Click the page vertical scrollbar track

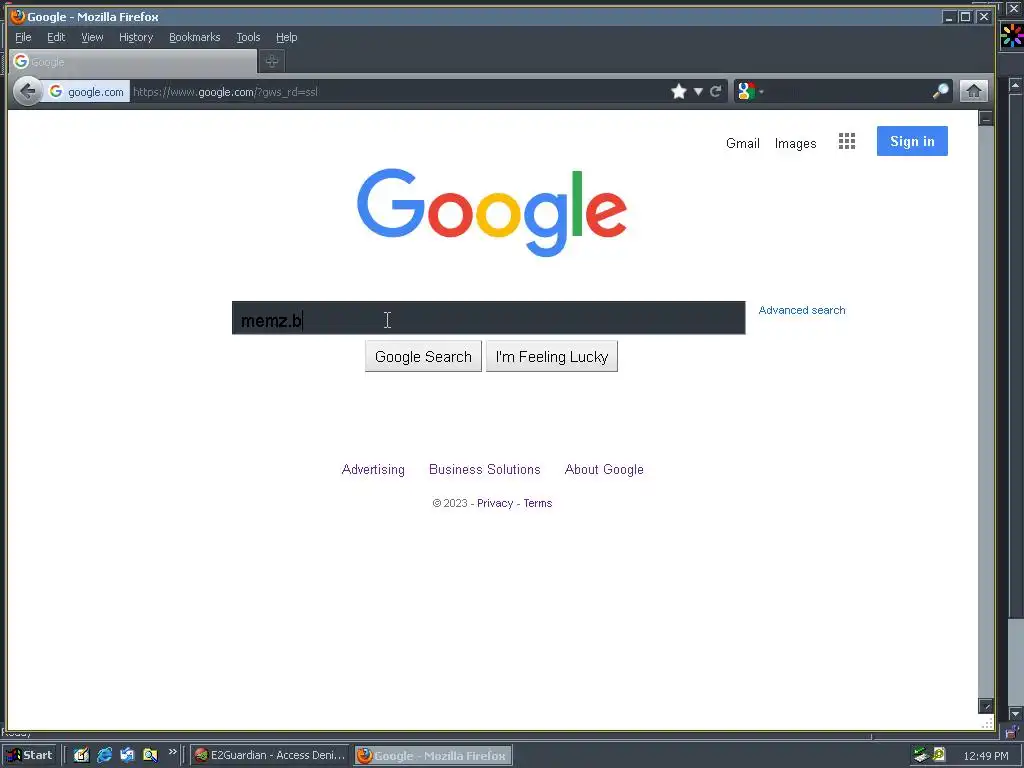(986, 411)
